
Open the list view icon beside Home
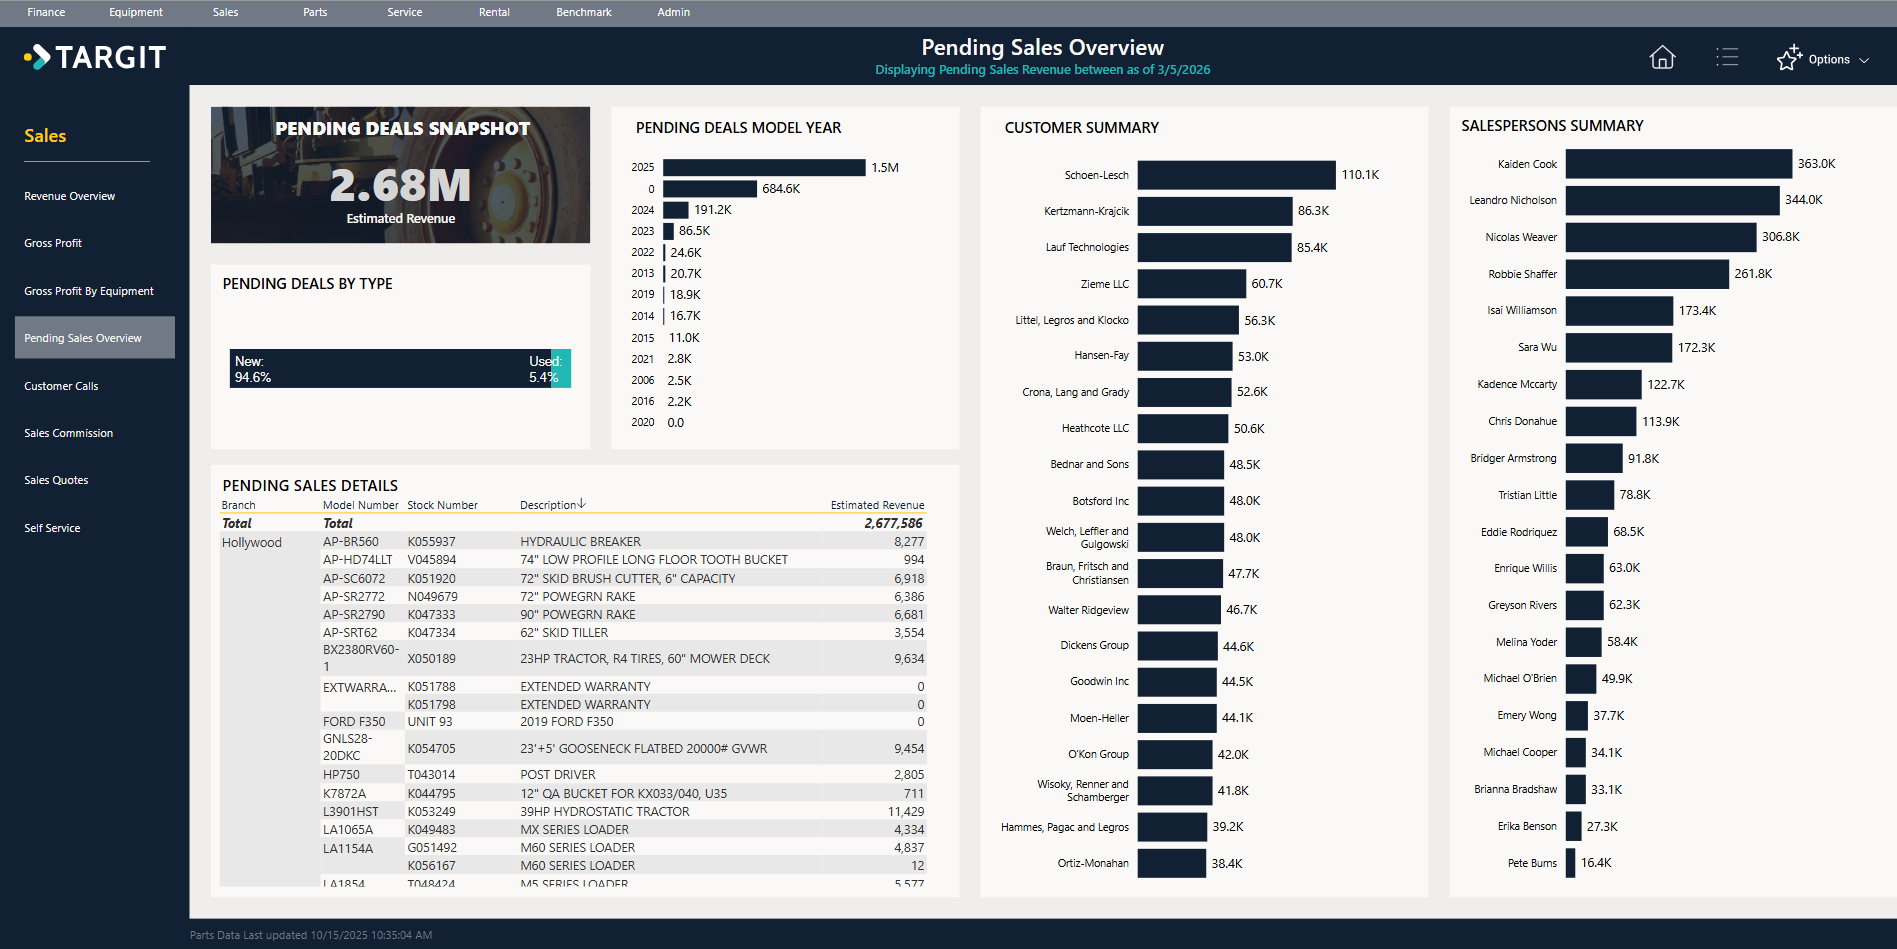(x=1727, y=57)
